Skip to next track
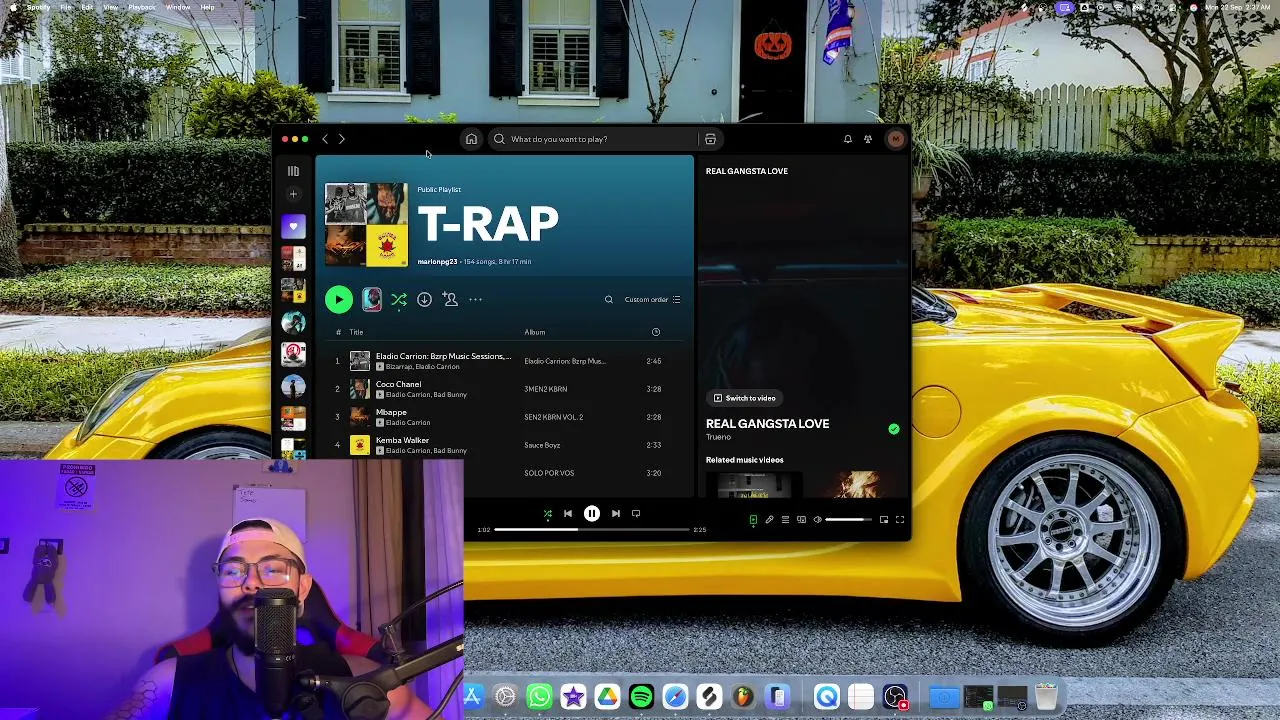Viewport: 1280px width, 720px height. pos(615,514)
